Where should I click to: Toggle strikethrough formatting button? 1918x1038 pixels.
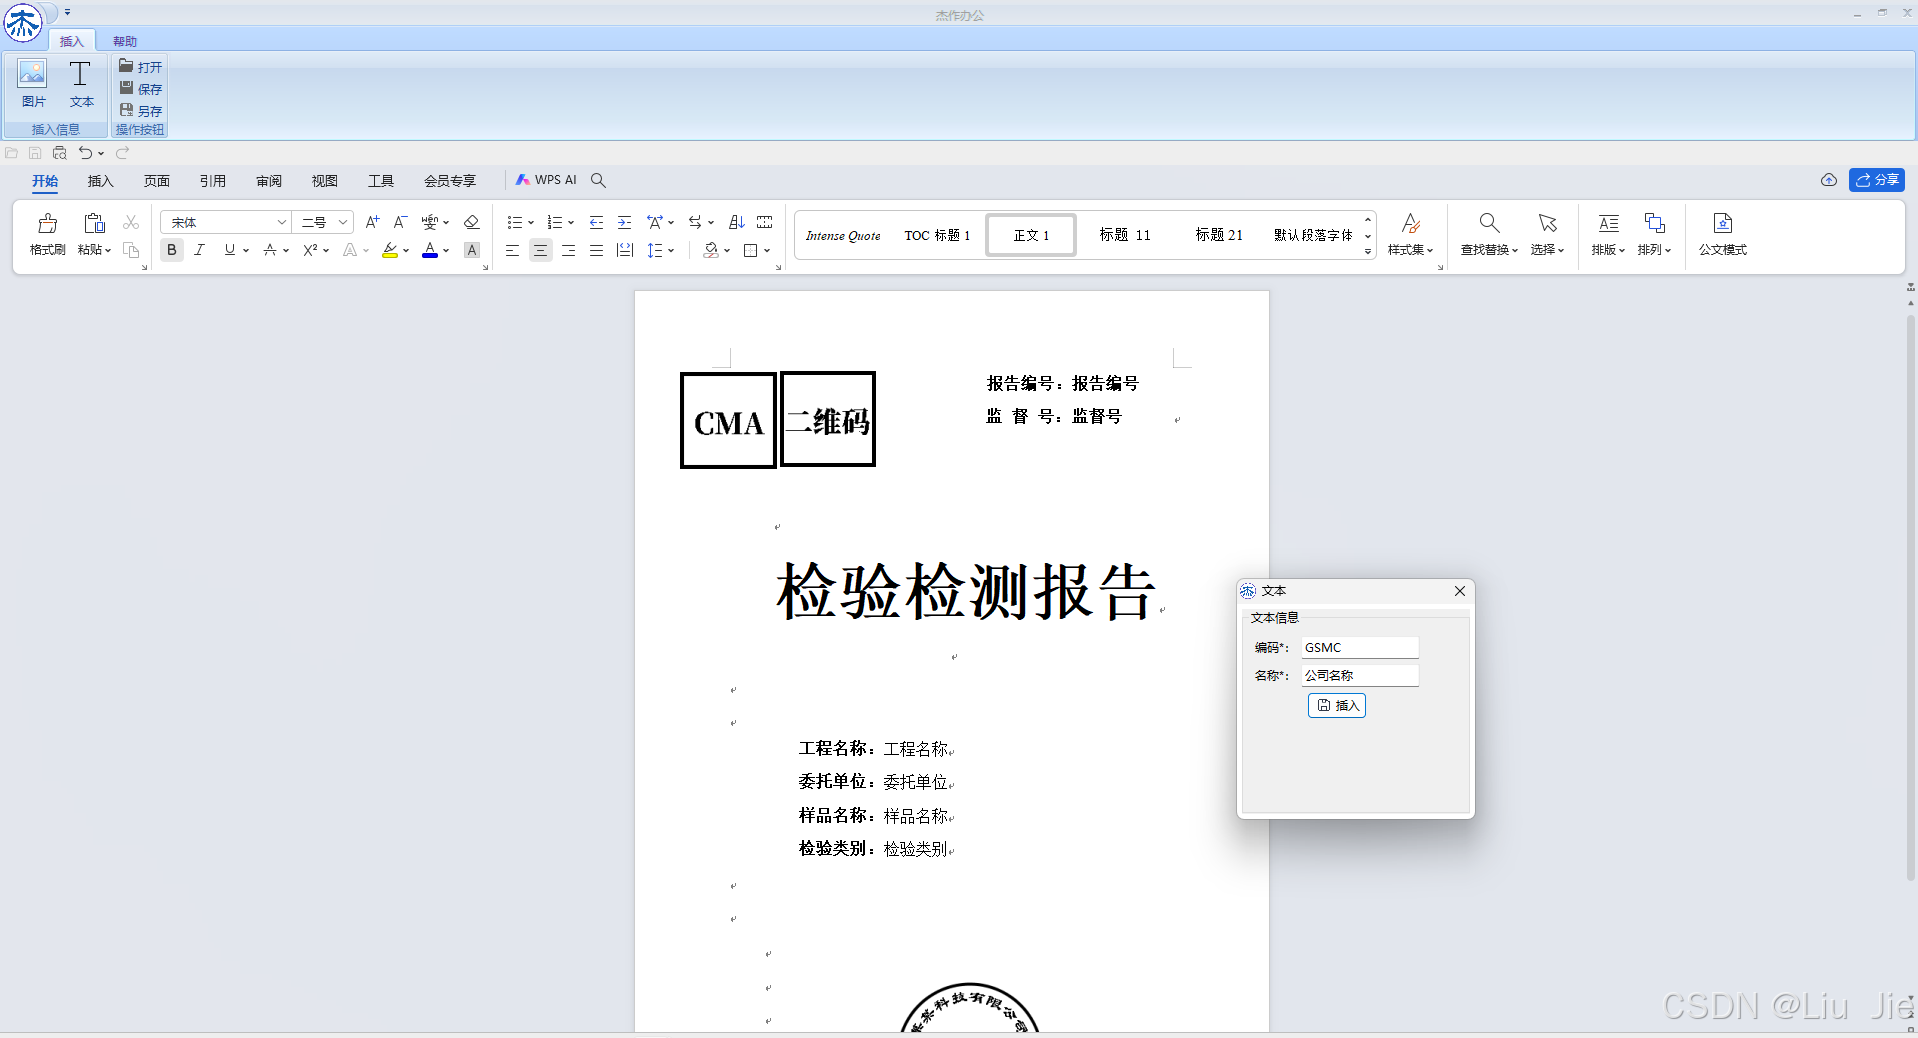(270, 250)
